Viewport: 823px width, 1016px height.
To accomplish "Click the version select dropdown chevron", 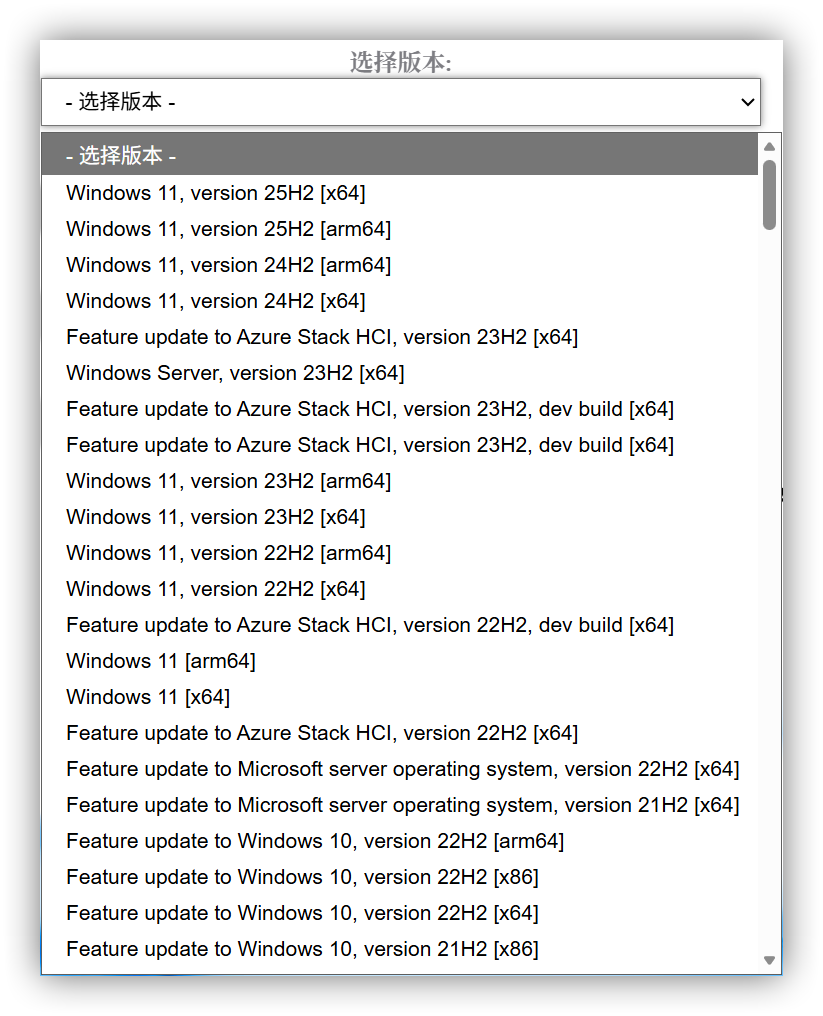I will click(x=746, y=102).
